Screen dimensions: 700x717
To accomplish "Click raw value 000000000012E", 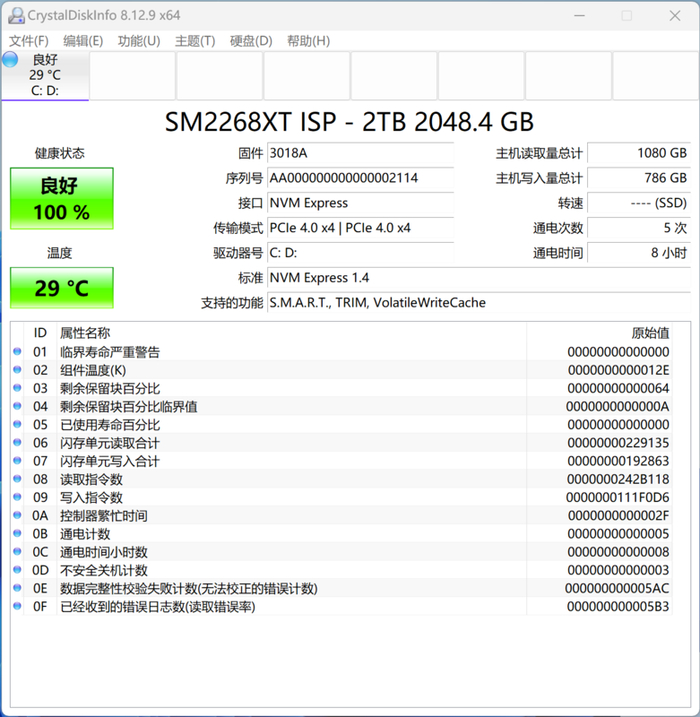I will pos(618,370).
